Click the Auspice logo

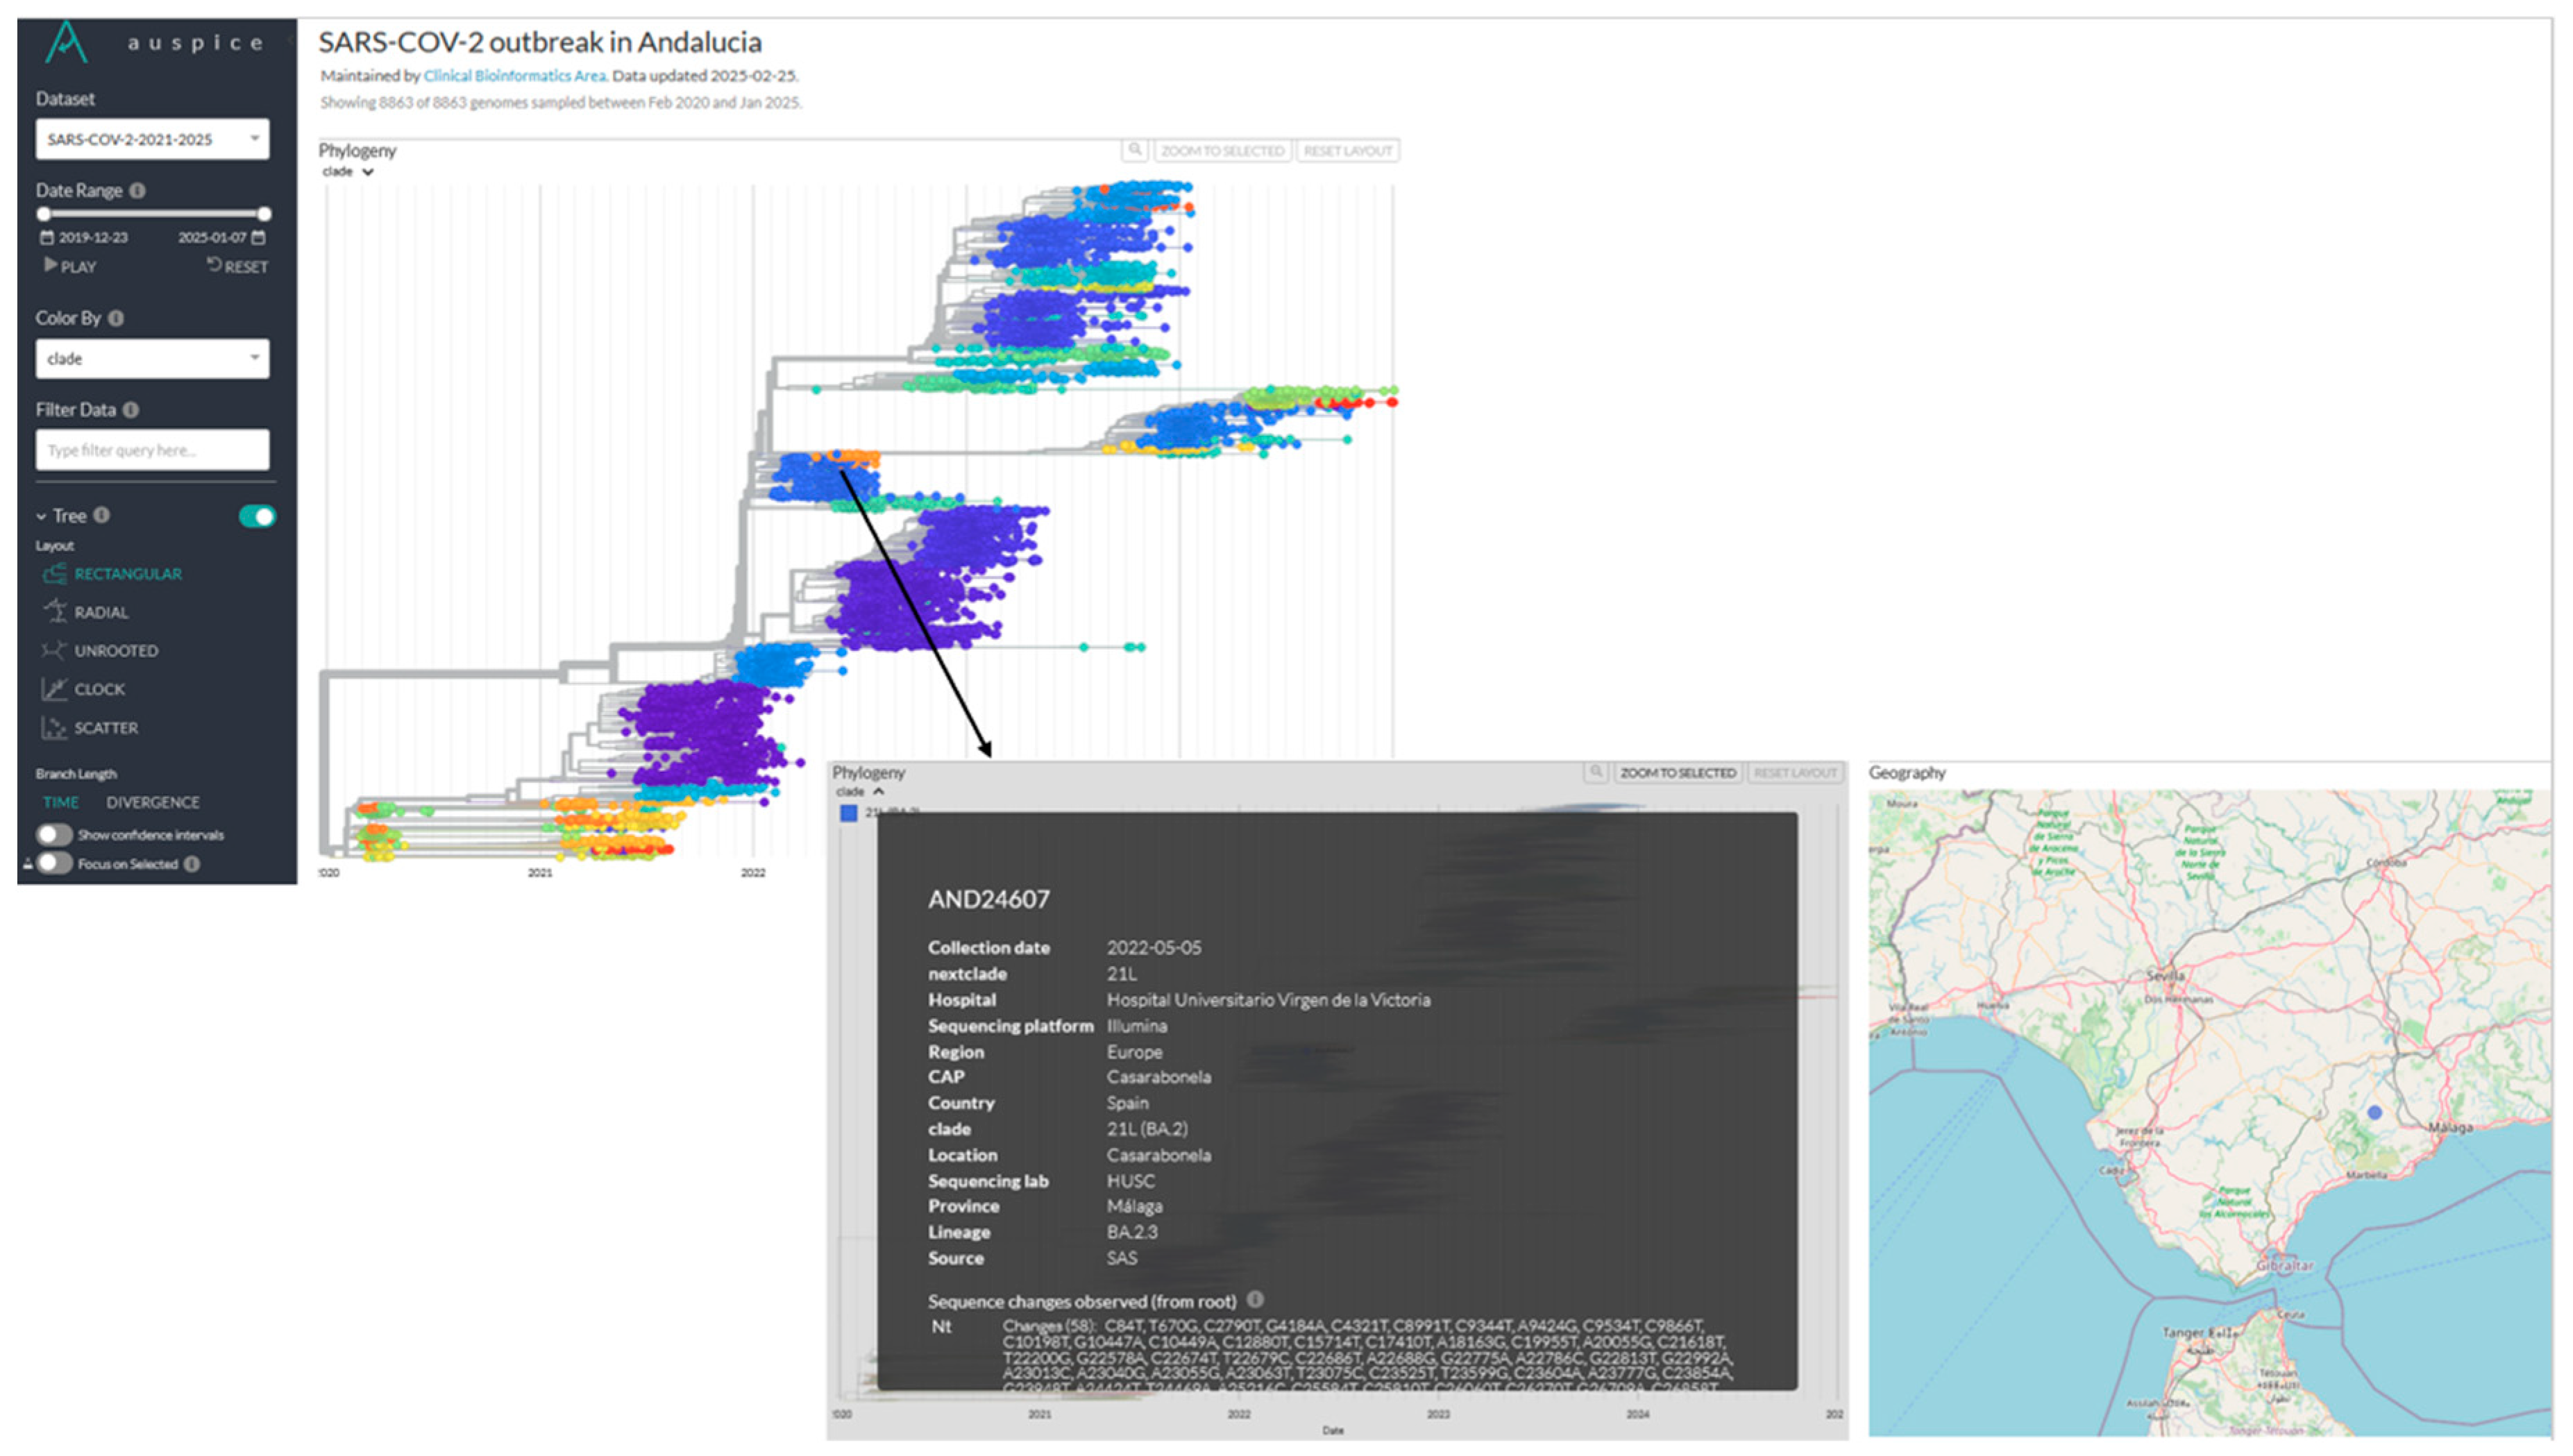[66, 42]
